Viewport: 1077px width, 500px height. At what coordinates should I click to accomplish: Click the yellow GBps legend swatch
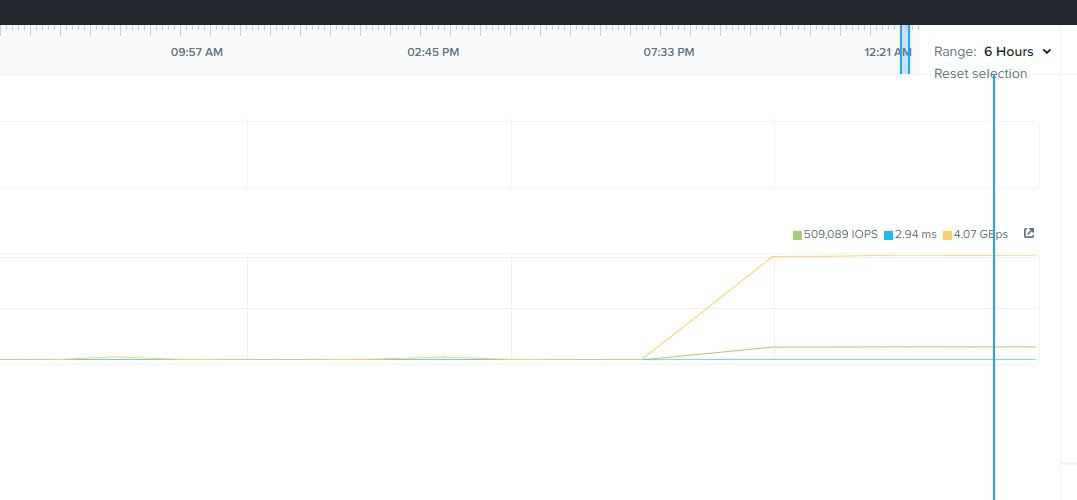point(948,235)
